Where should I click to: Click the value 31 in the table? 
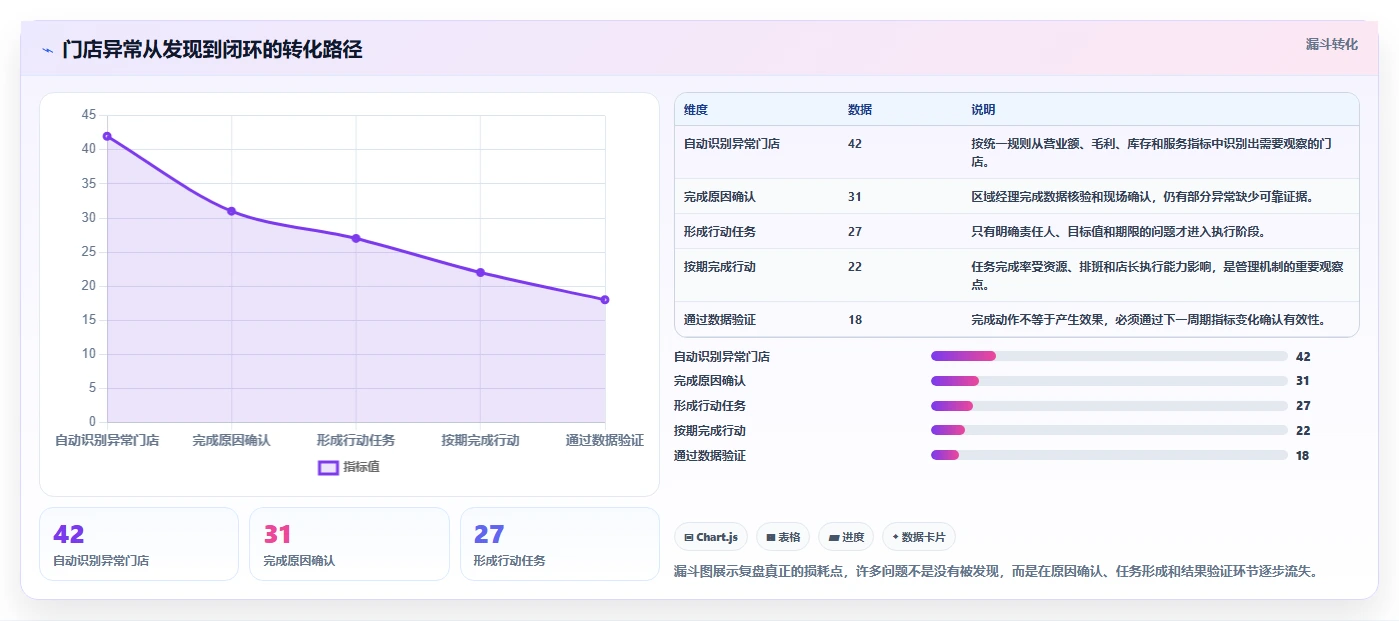855,196
